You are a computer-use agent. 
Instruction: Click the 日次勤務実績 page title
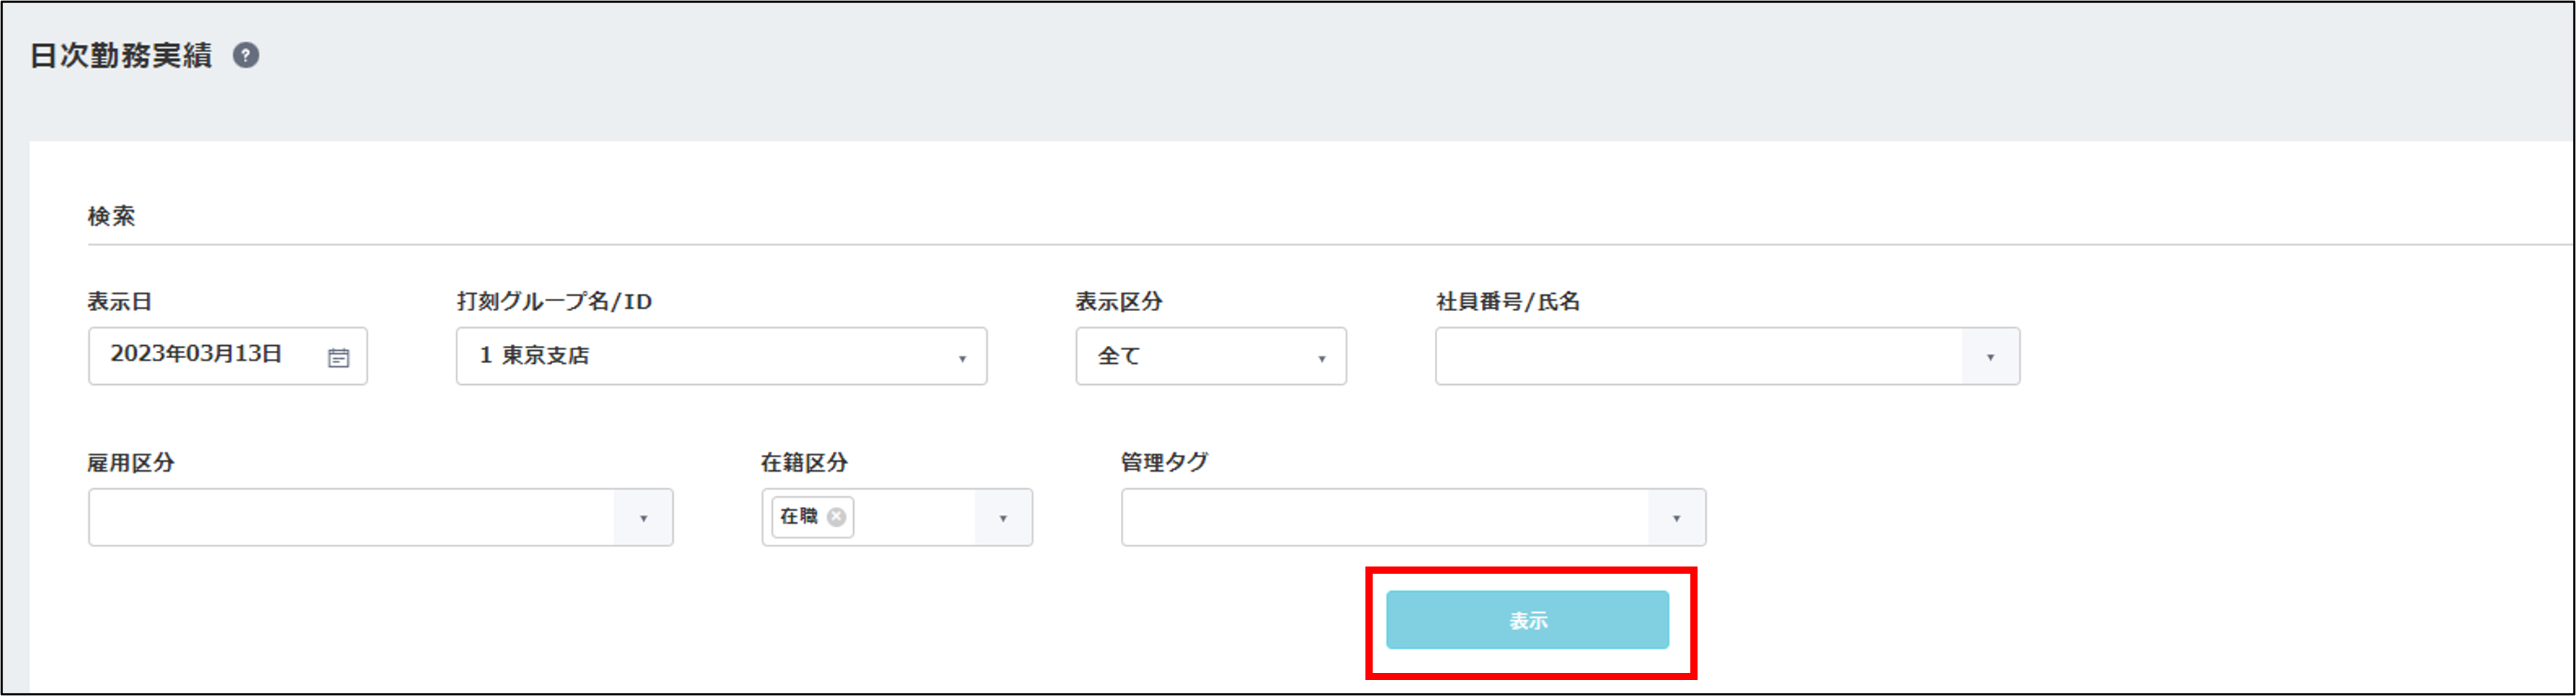point(121,56)
